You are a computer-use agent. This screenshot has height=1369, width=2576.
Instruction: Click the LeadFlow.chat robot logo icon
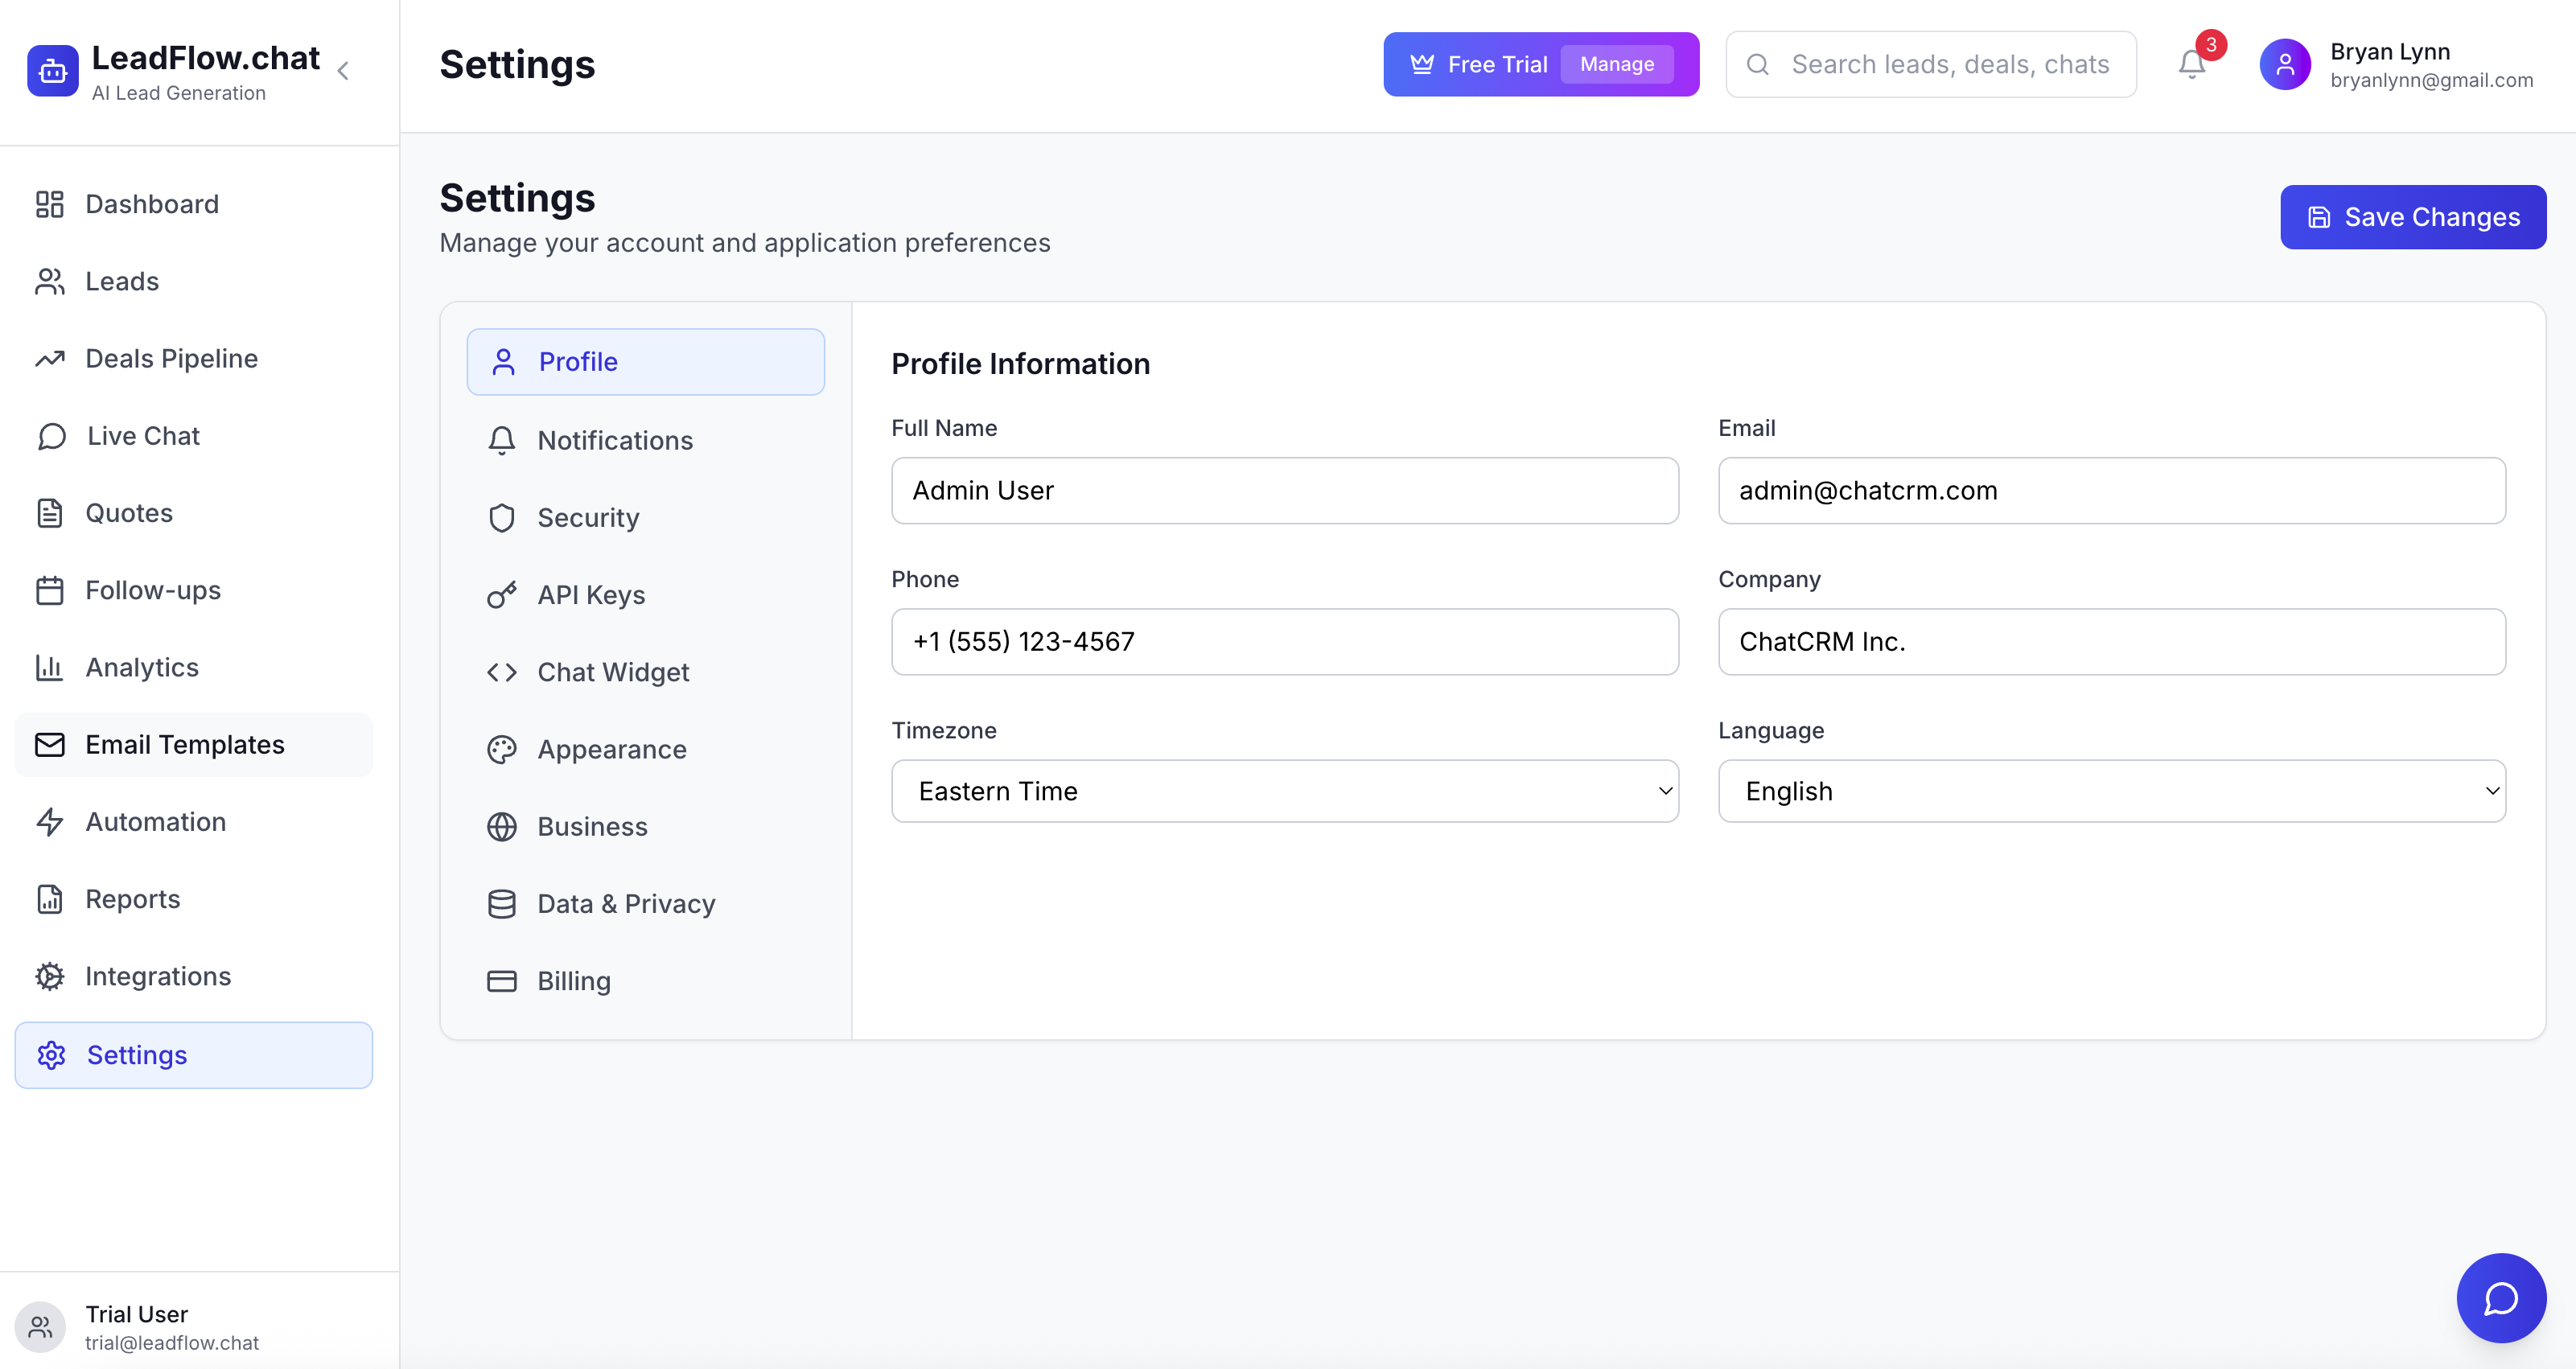(x=53, y=70)
